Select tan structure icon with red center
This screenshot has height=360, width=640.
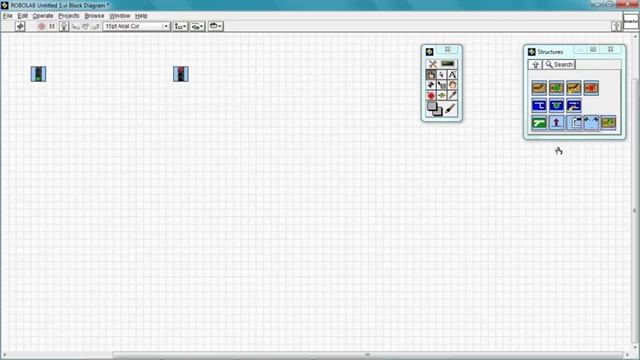(x=591, y=88)
